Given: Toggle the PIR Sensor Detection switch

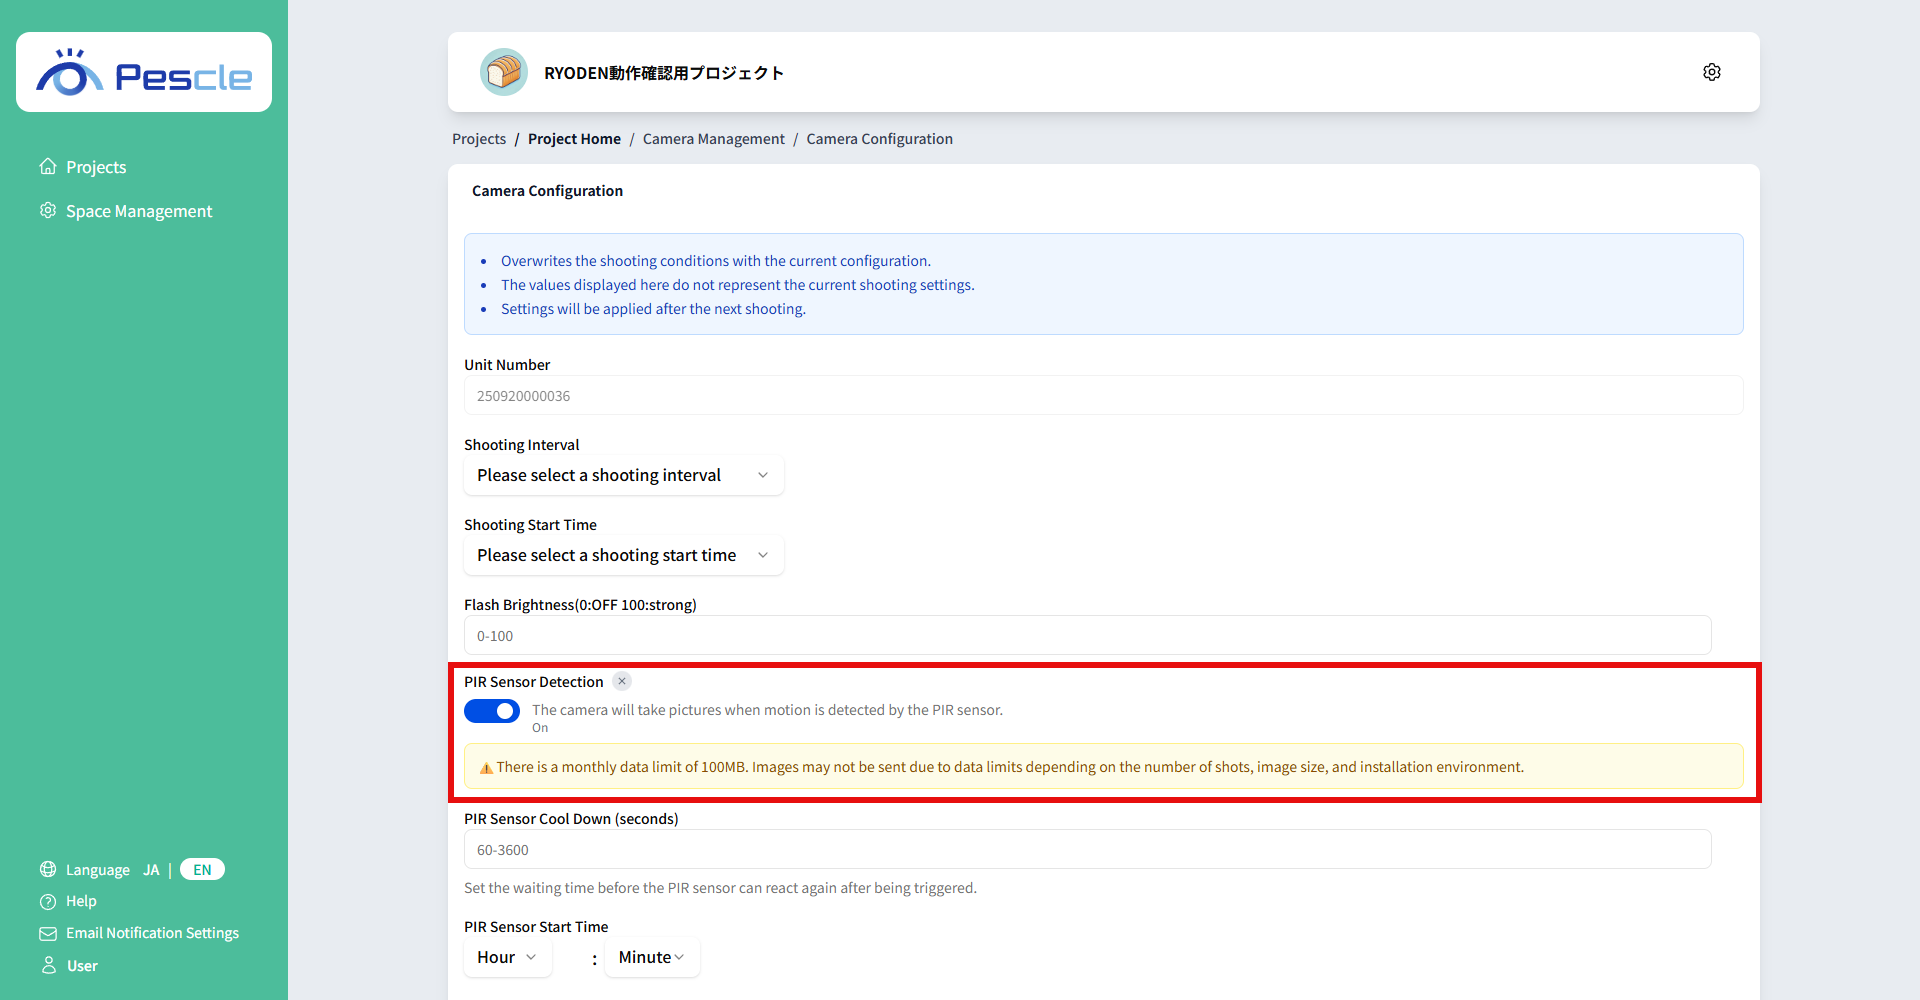Looking at the screenshot, I should click(492, 711).
